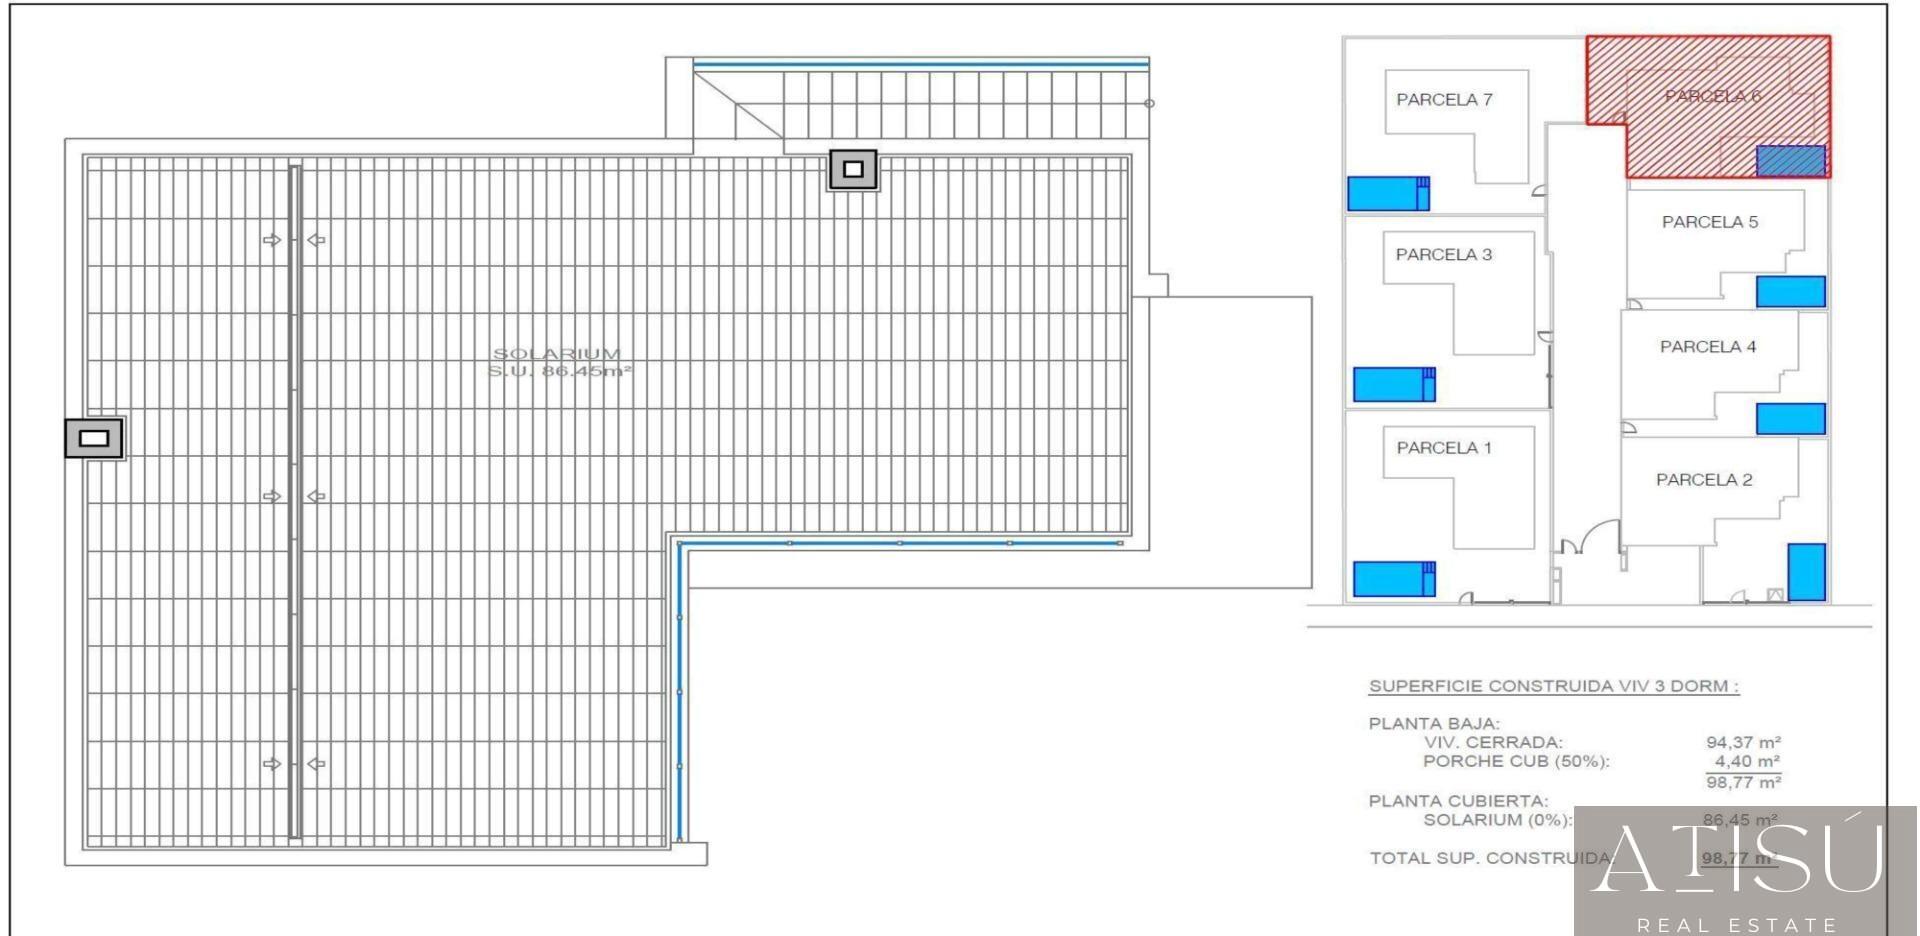Screen dimensions: 1920x936
Task: Click the blue pool in Parcela 4
Action: pyautogui.click(x=1791, y=419)
